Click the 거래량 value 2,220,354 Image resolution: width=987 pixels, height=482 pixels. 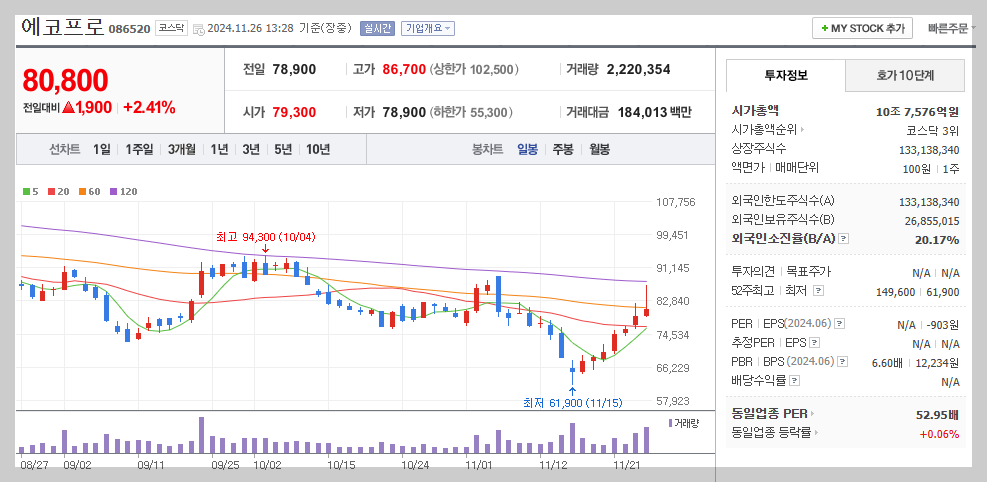tap(638, 69)
